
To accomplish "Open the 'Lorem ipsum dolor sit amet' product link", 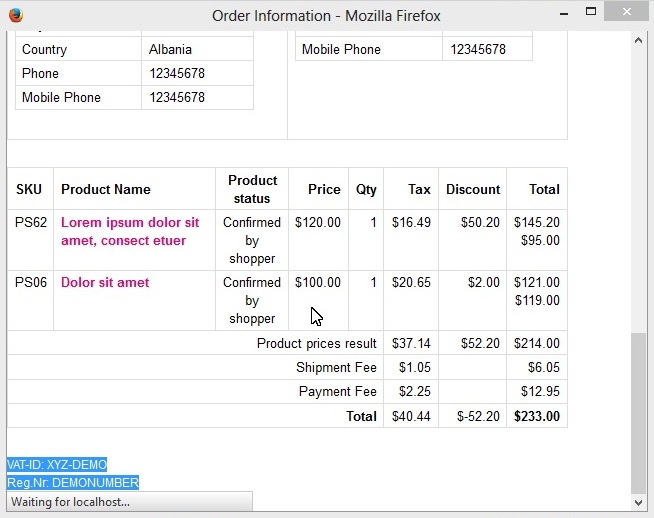I will point(130,231).
